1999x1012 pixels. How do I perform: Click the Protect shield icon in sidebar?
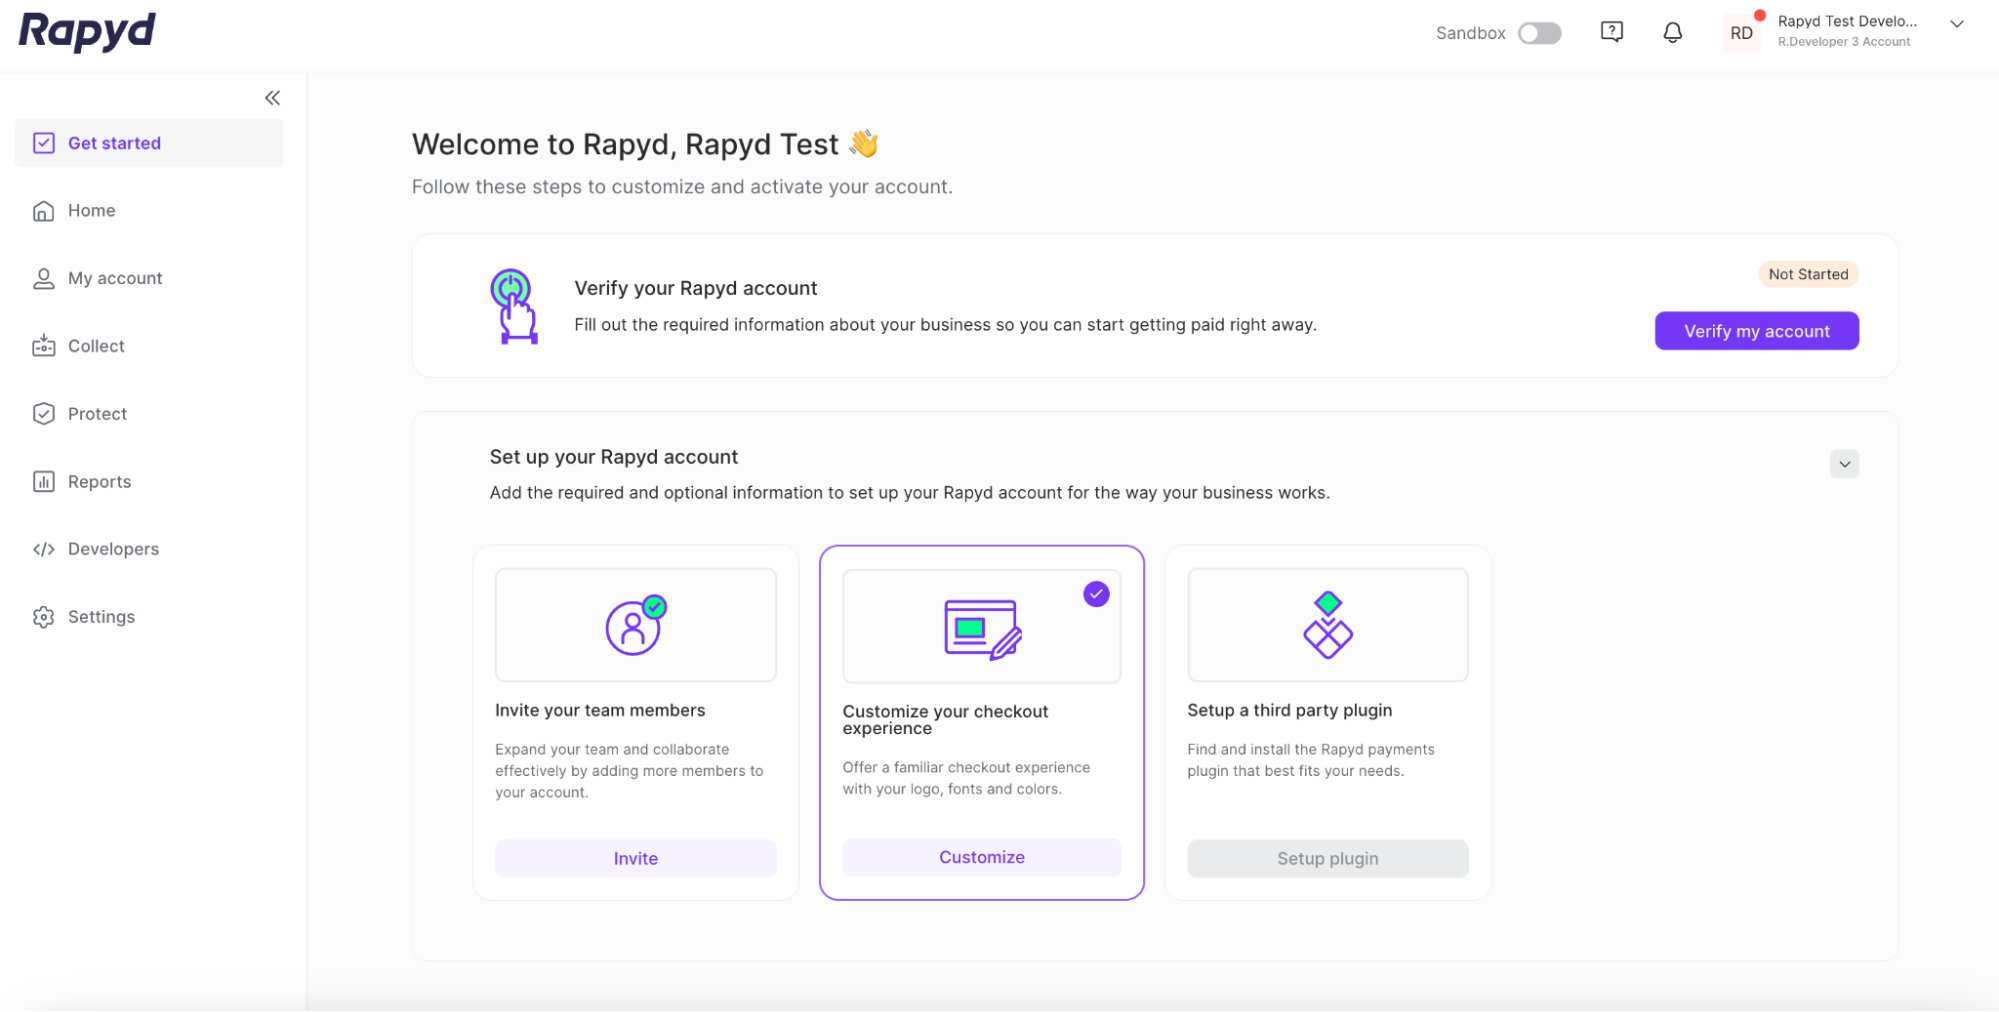43,414
